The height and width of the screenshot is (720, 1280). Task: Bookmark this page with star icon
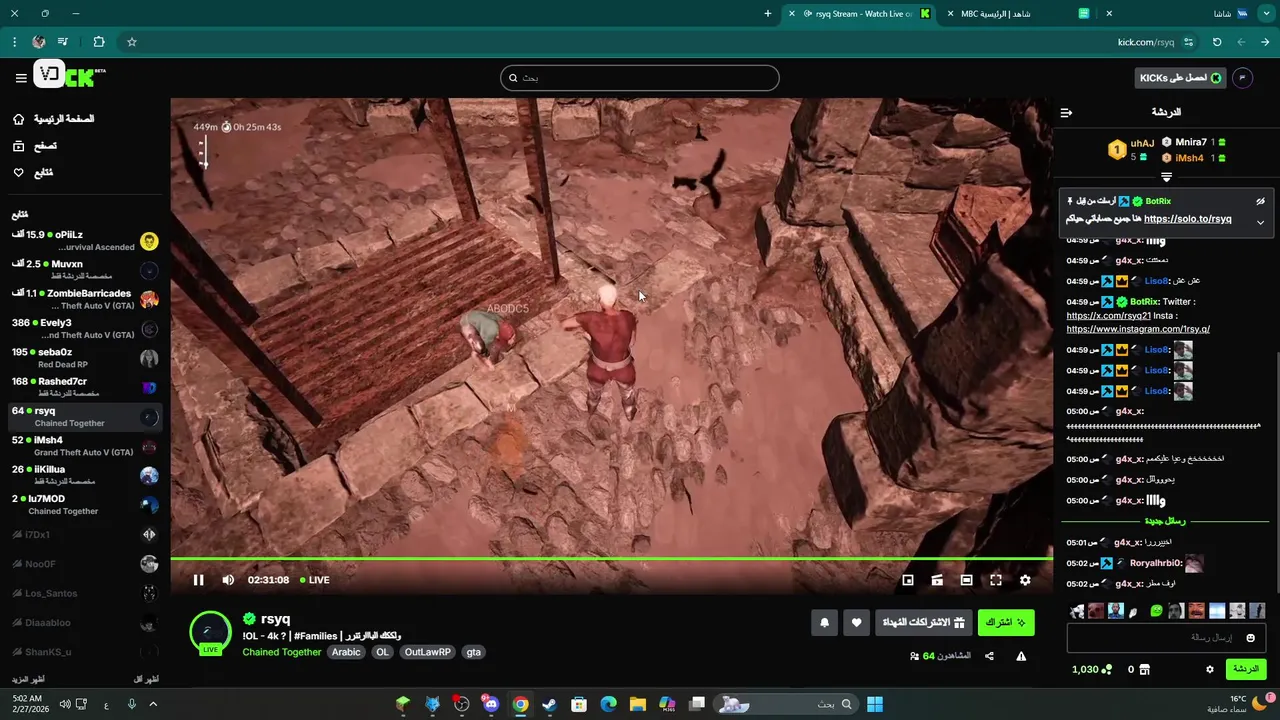pyautogui.click(x=131, y=42)
